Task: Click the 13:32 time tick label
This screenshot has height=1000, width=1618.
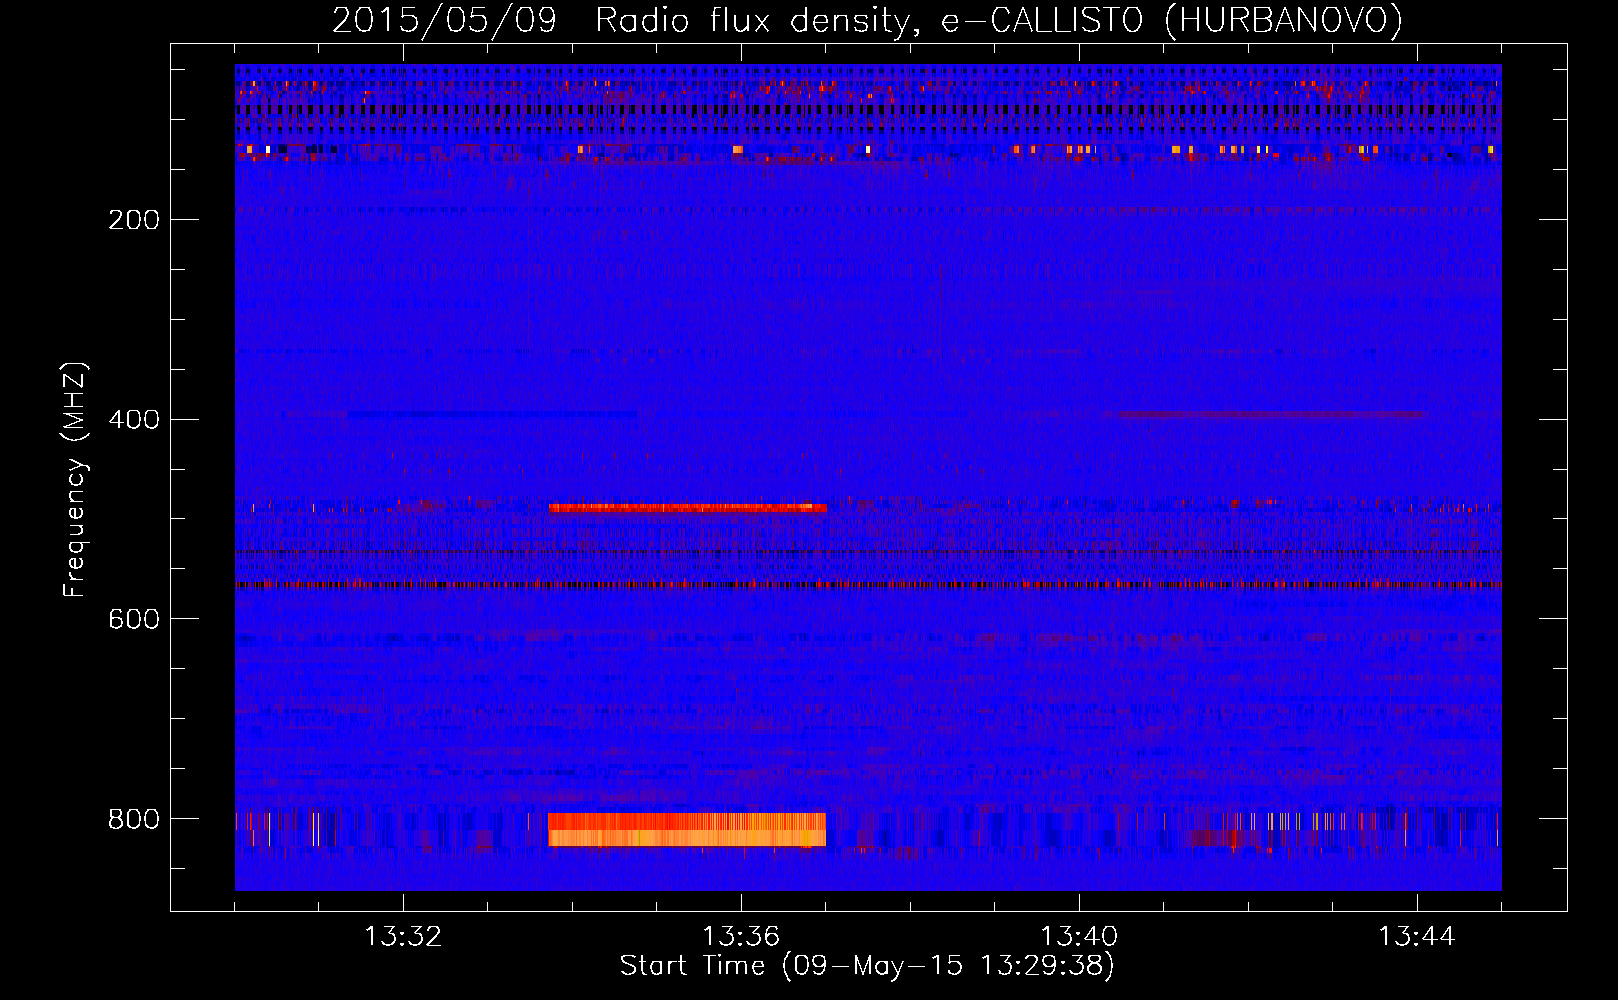Action: [403, 937]
